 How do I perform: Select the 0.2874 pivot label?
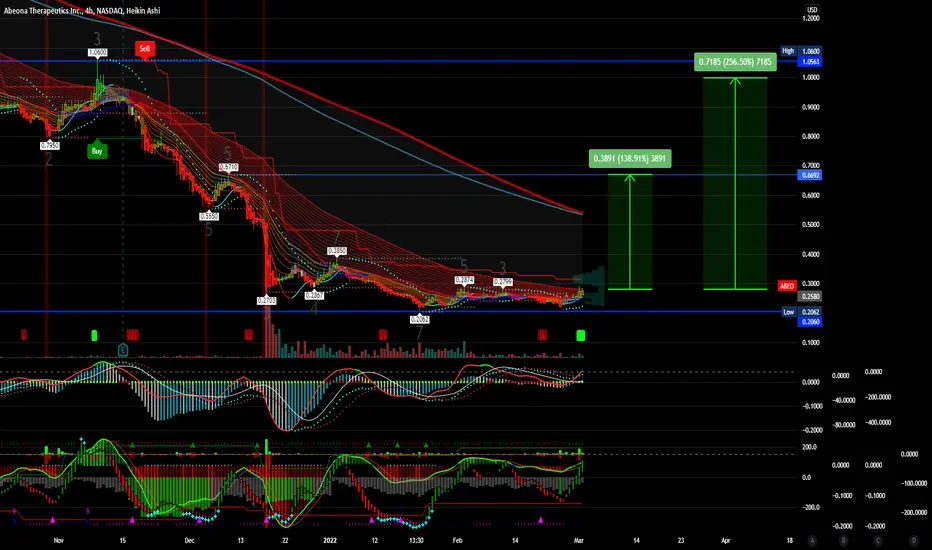[464, 279]
